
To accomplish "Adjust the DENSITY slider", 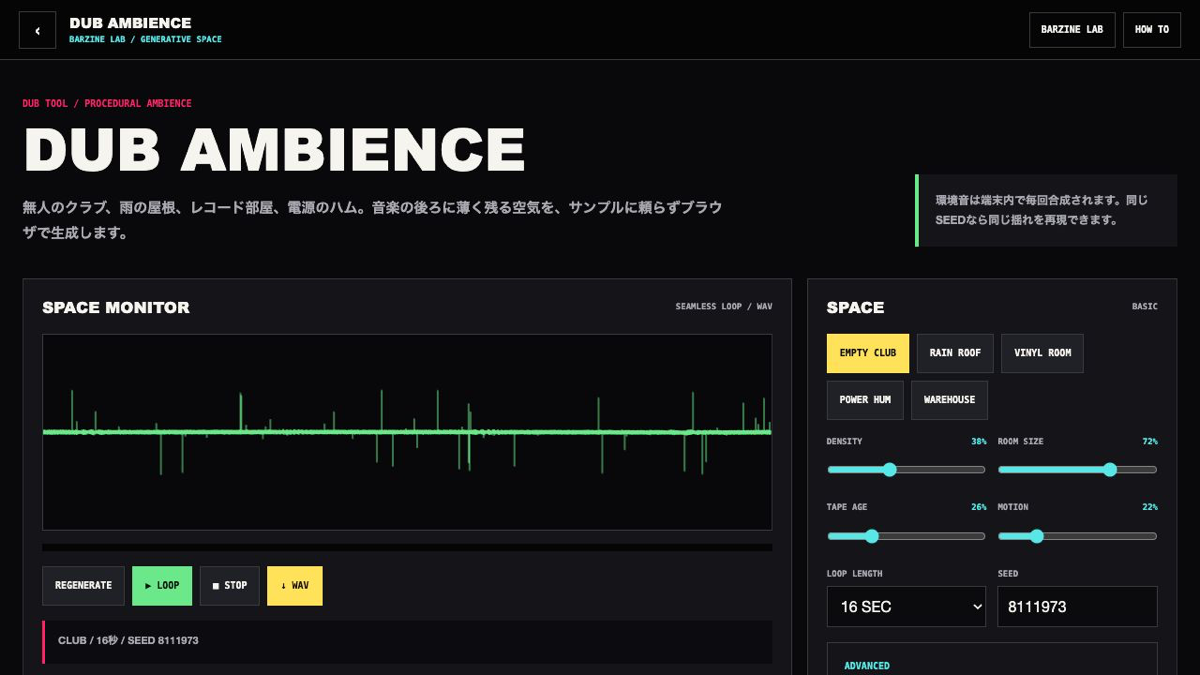I will pyautogui.click(x=906, y=470).
